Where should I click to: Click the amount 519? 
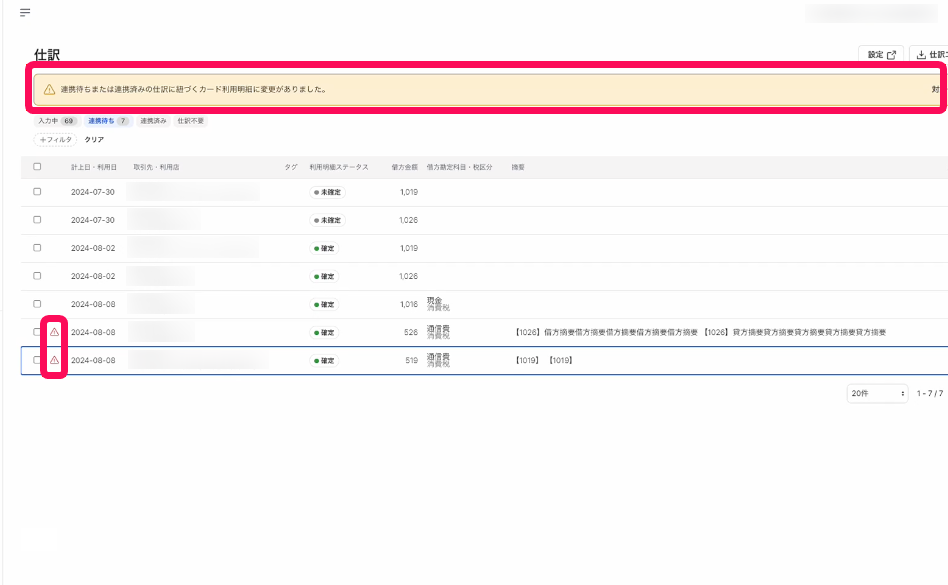412,360
